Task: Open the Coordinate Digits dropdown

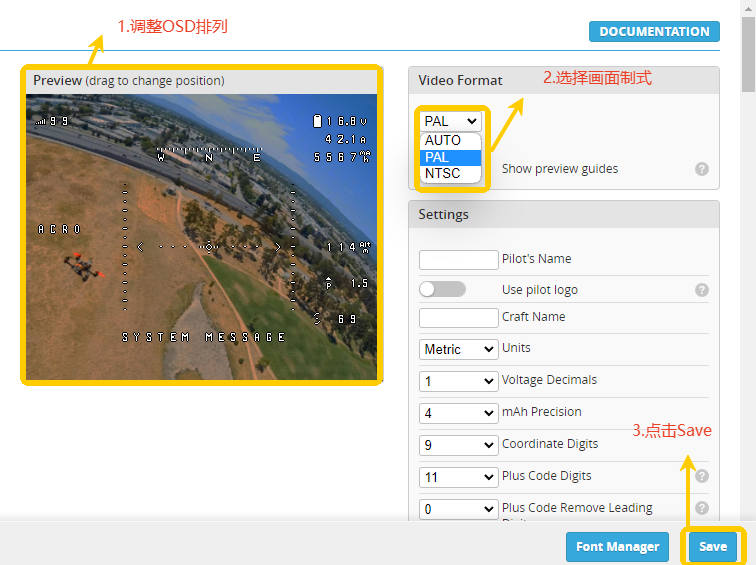Action: pyautogui.click(x=459, y=445)
